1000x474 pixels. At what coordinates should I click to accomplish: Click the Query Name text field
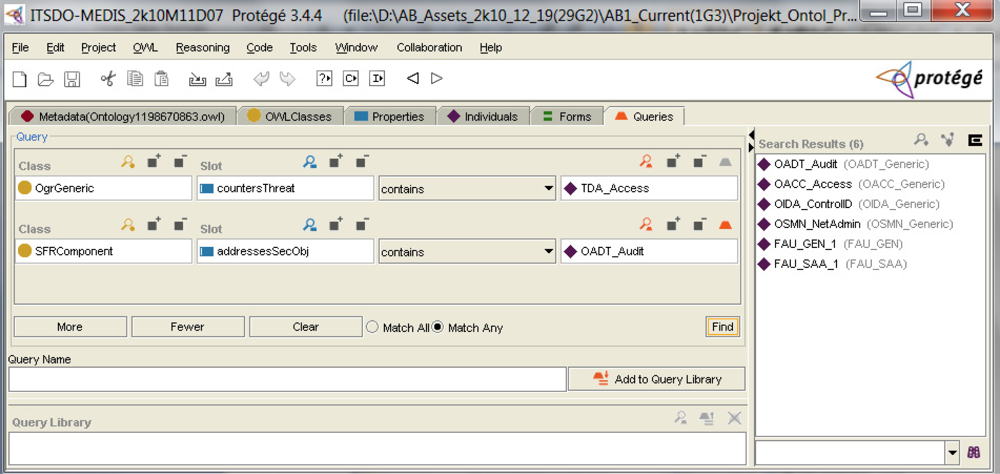click(x=287, y=379)
